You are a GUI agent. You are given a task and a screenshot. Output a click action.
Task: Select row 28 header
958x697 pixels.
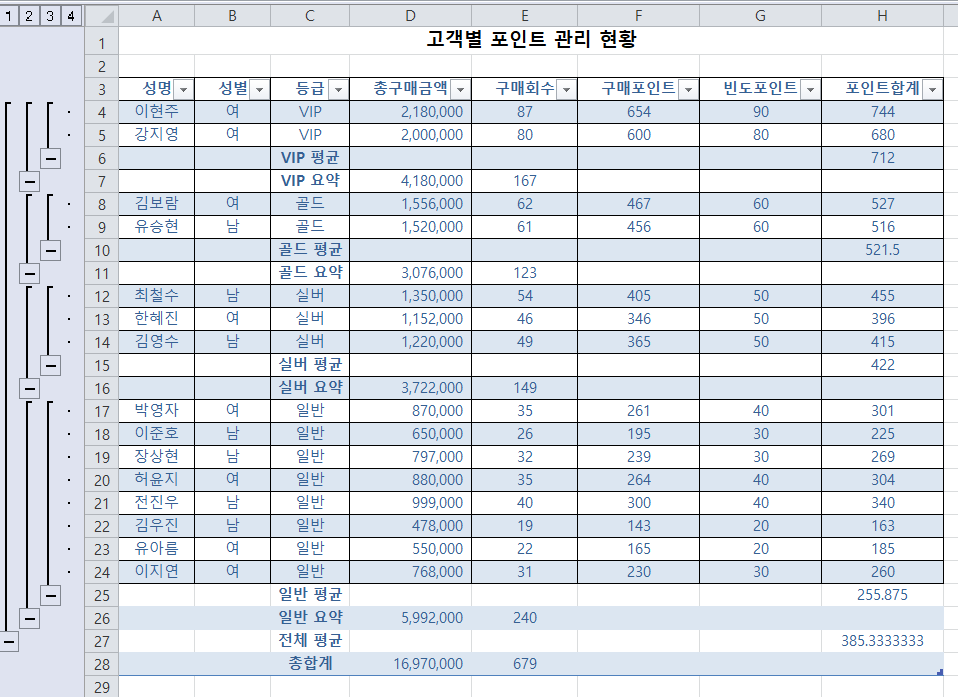[101, 664]
